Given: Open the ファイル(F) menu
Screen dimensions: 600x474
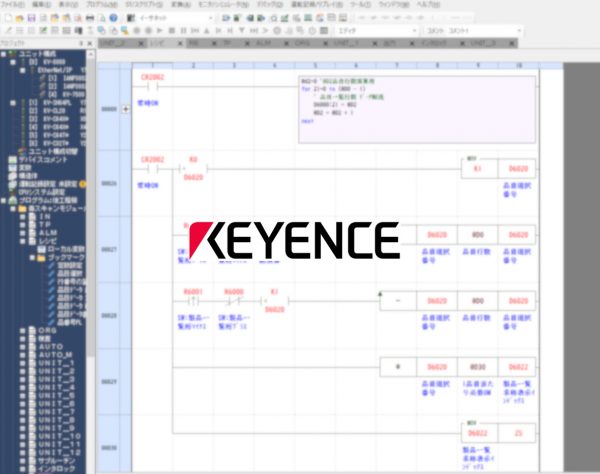Looking at the screenshot, I should 13,5.
